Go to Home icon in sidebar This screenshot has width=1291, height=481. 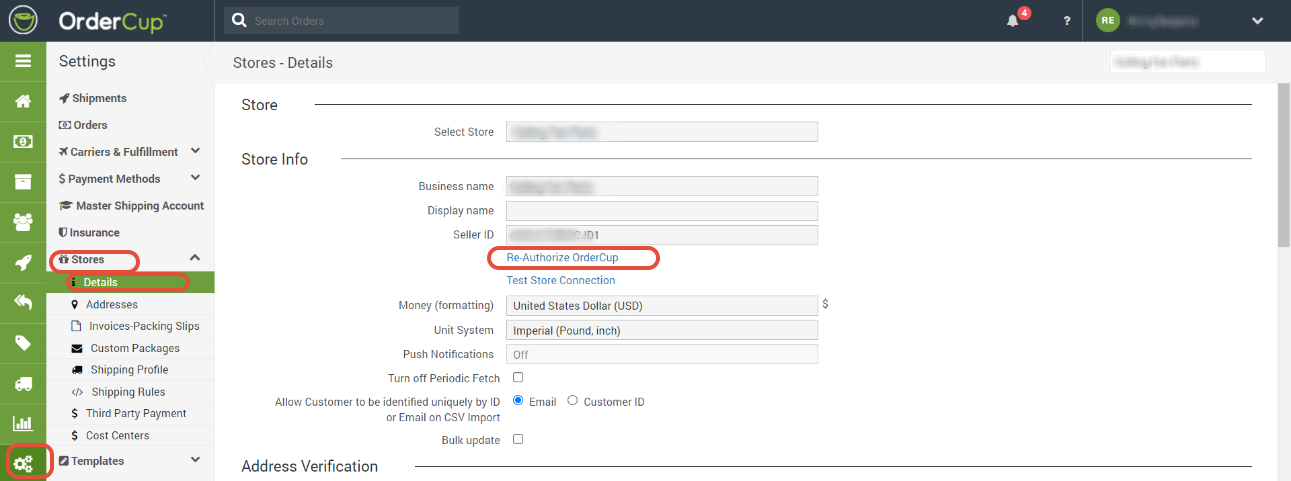[22, 101]
